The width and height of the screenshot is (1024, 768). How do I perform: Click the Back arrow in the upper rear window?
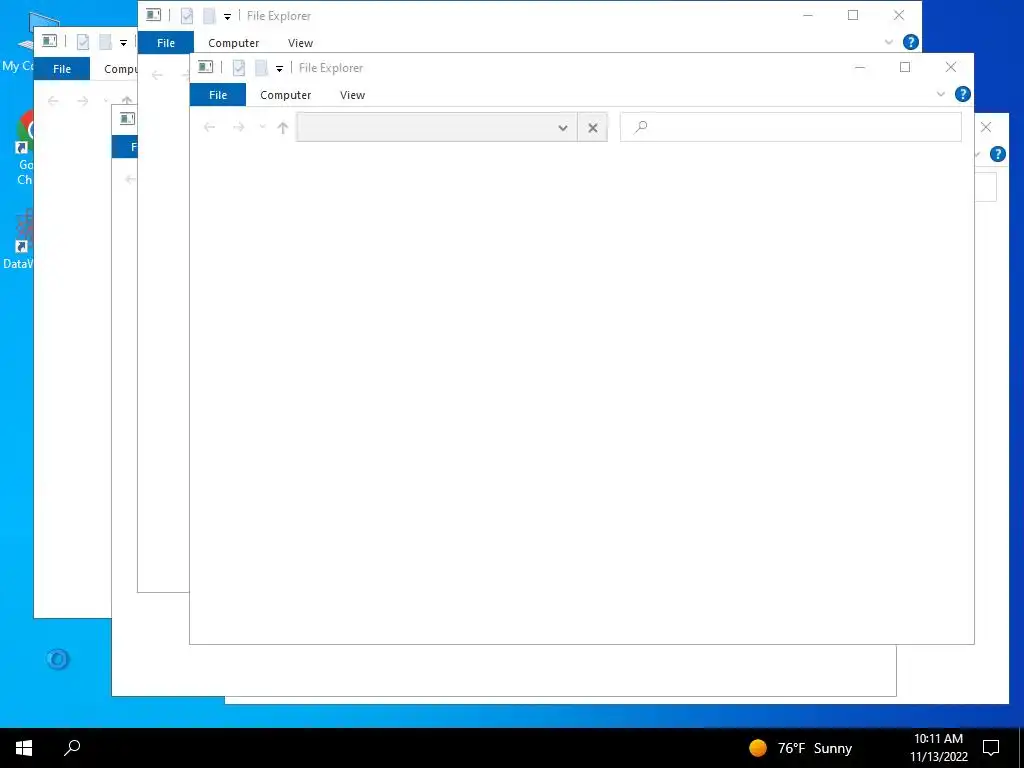click(157, 75)
